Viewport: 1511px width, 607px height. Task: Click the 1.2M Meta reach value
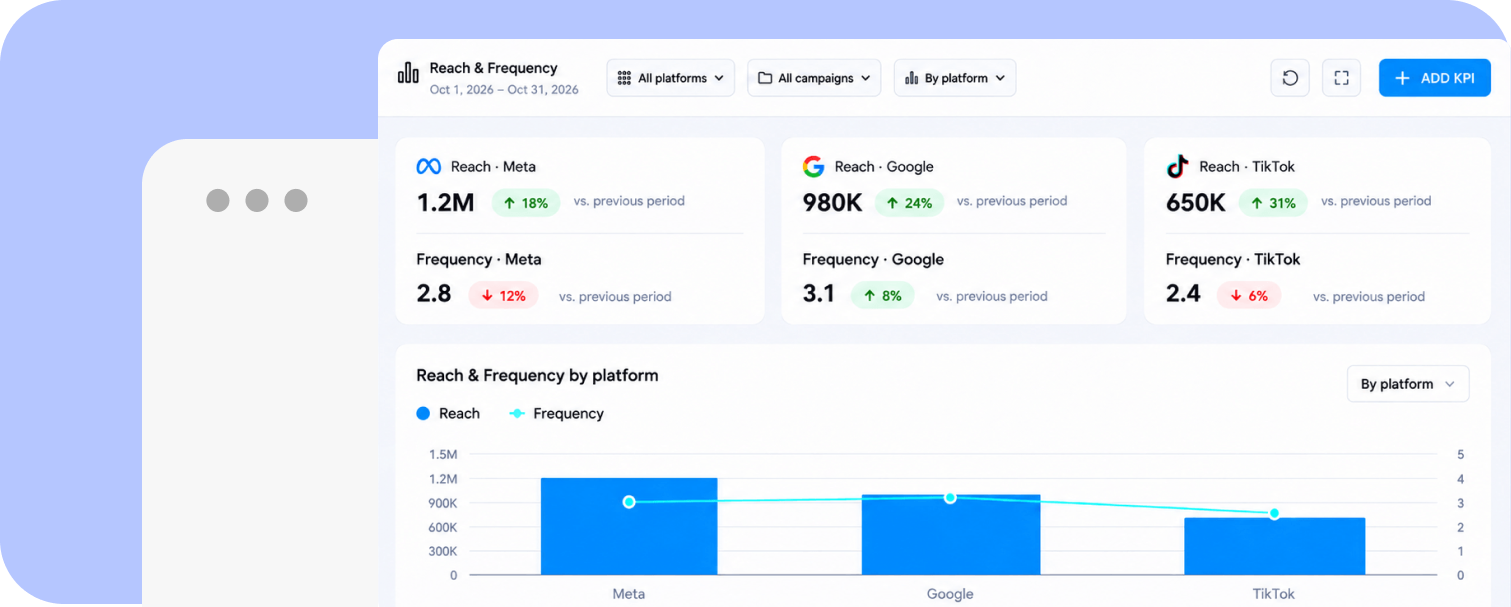445,203
